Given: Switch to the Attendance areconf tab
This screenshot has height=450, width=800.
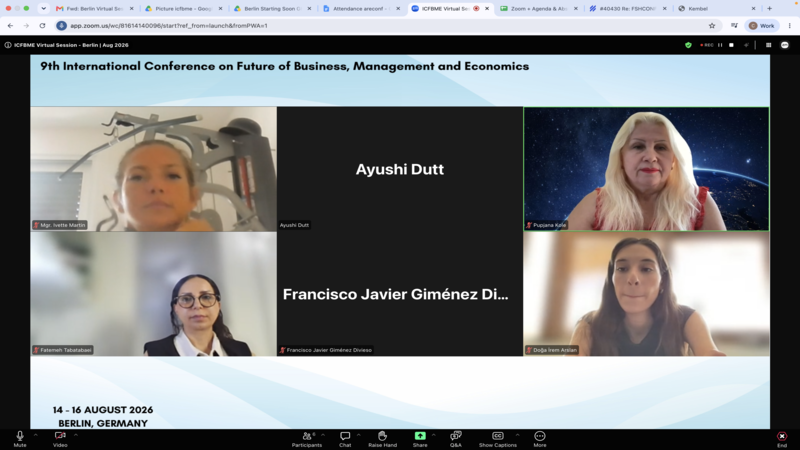Looking at the screenshot, I should [360, 9].
